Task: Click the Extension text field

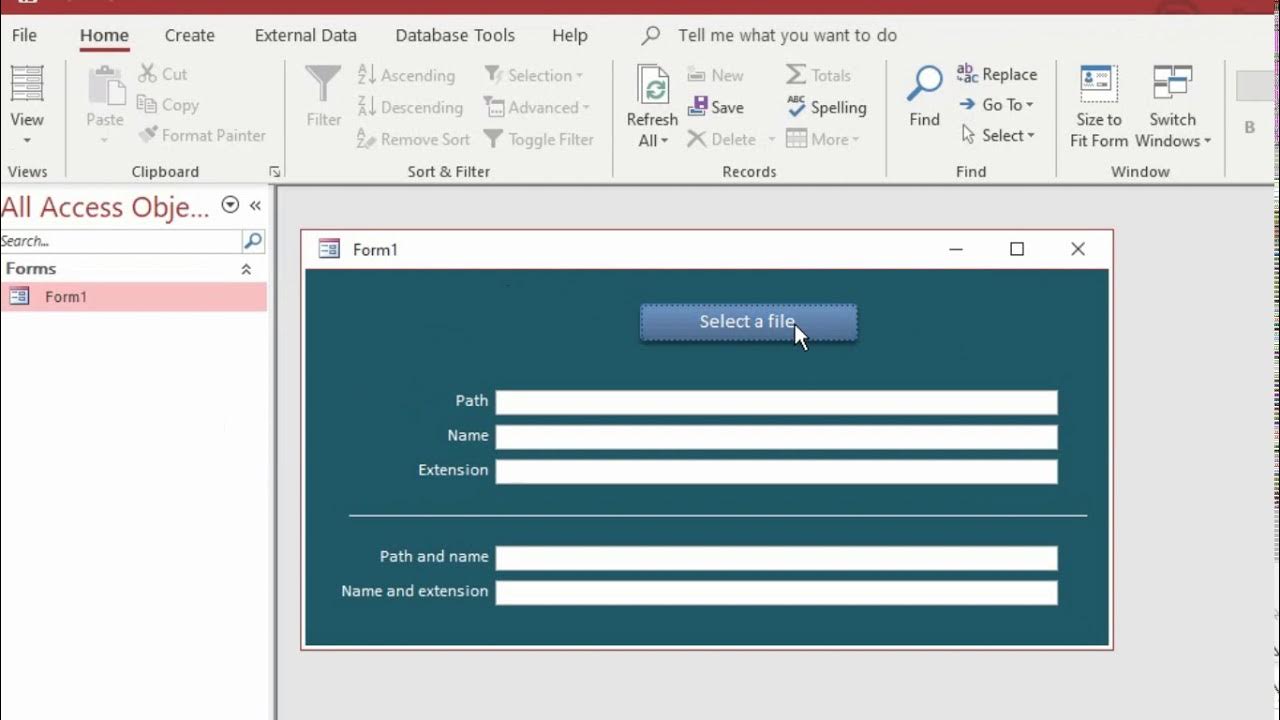Action: pyautogui.click(x=776, y=472)
